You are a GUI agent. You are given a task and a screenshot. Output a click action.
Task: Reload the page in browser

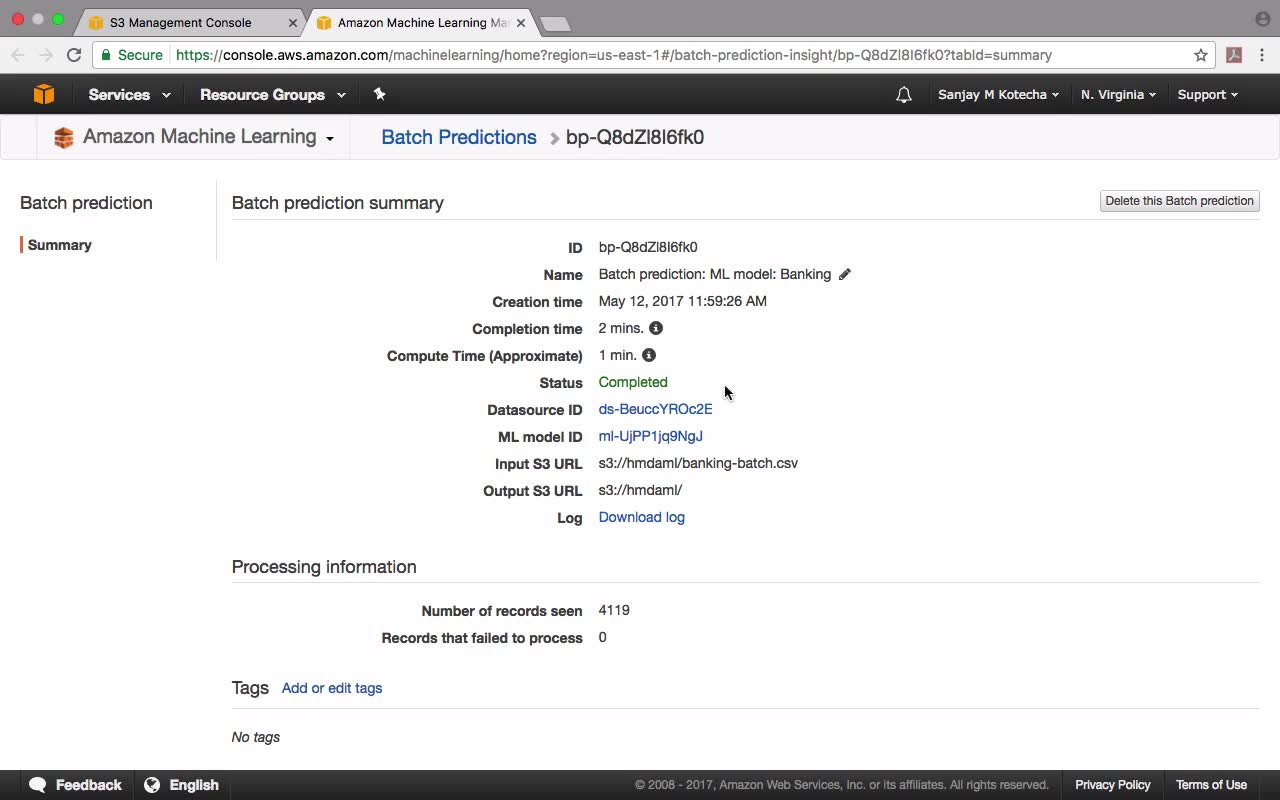(x=74, y=55)
